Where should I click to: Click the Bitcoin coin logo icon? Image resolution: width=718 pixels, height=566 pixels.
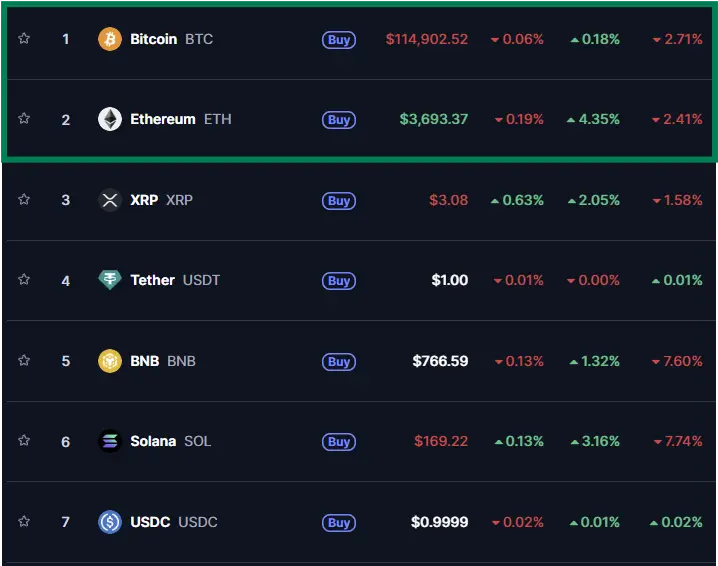110,39
